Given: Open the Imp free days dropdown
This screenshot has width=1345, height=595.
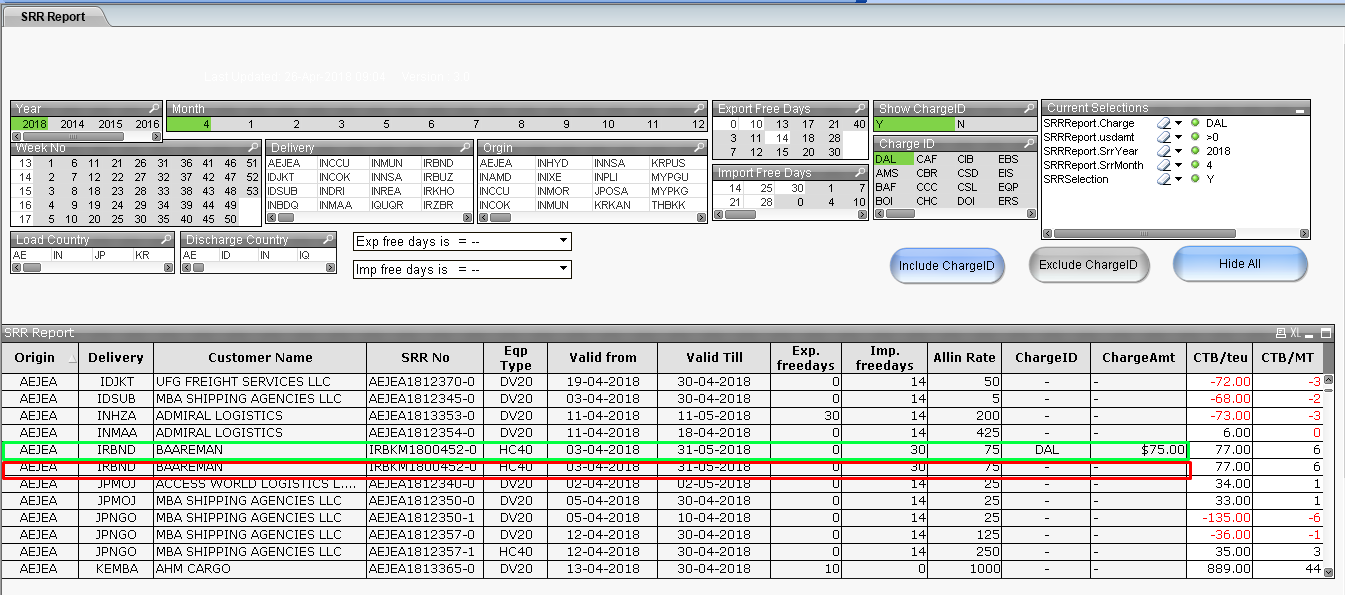Looking at the screenshot, I should (x=564, y=269).
